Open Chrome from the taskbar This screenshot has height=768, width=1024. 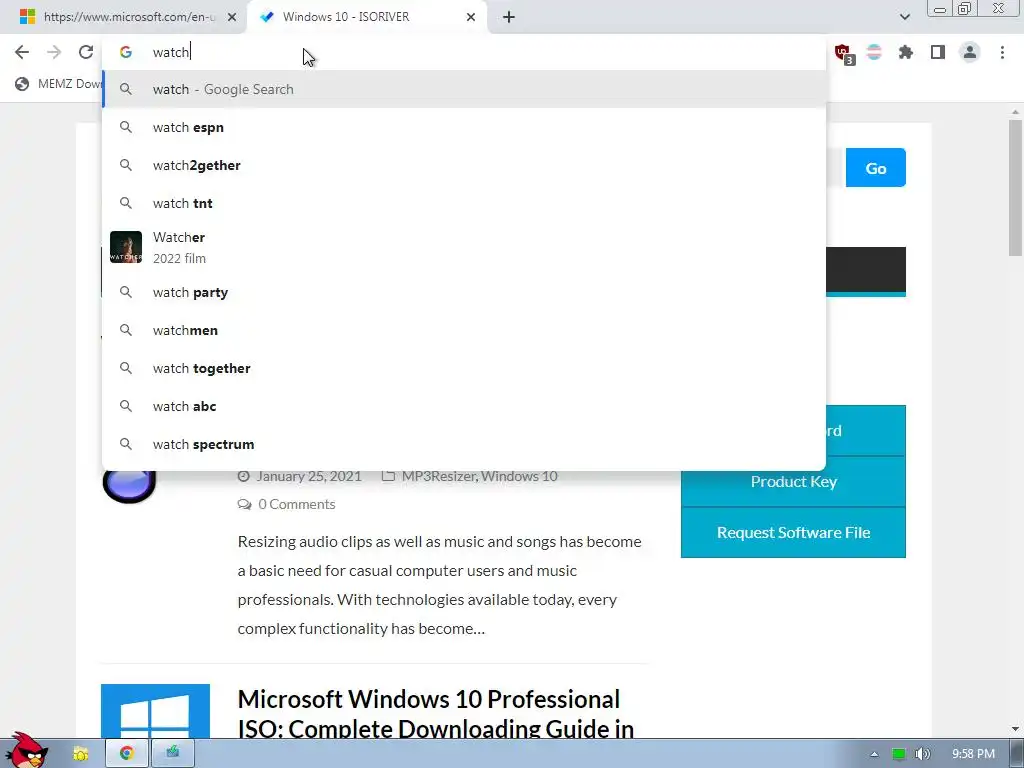(x=127, y=754)
